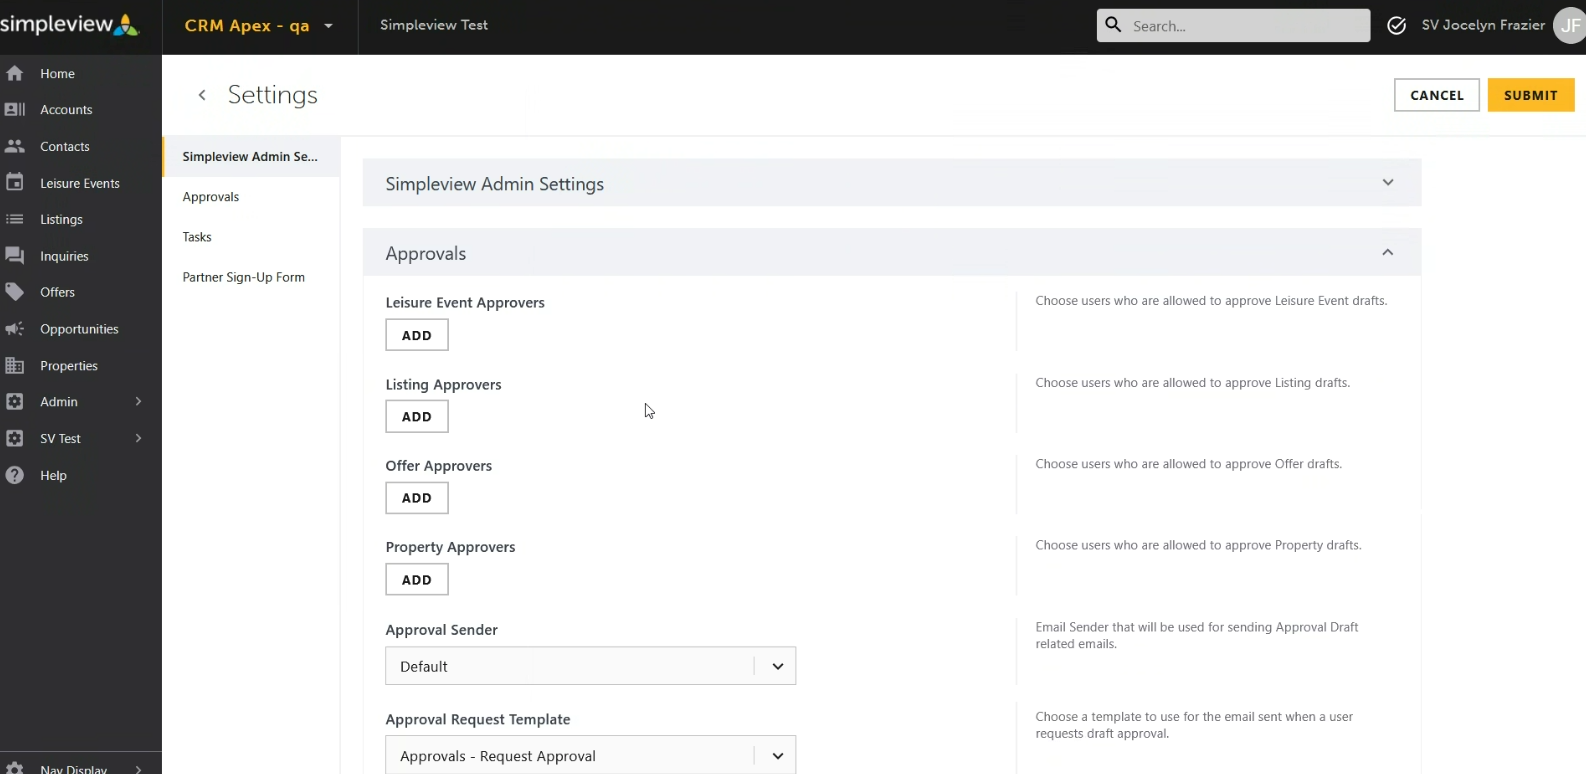The height and width of the screenshot is (774, 1586).
Task: Click the SV Test gear icon
Action: click(x=15, y=438)
